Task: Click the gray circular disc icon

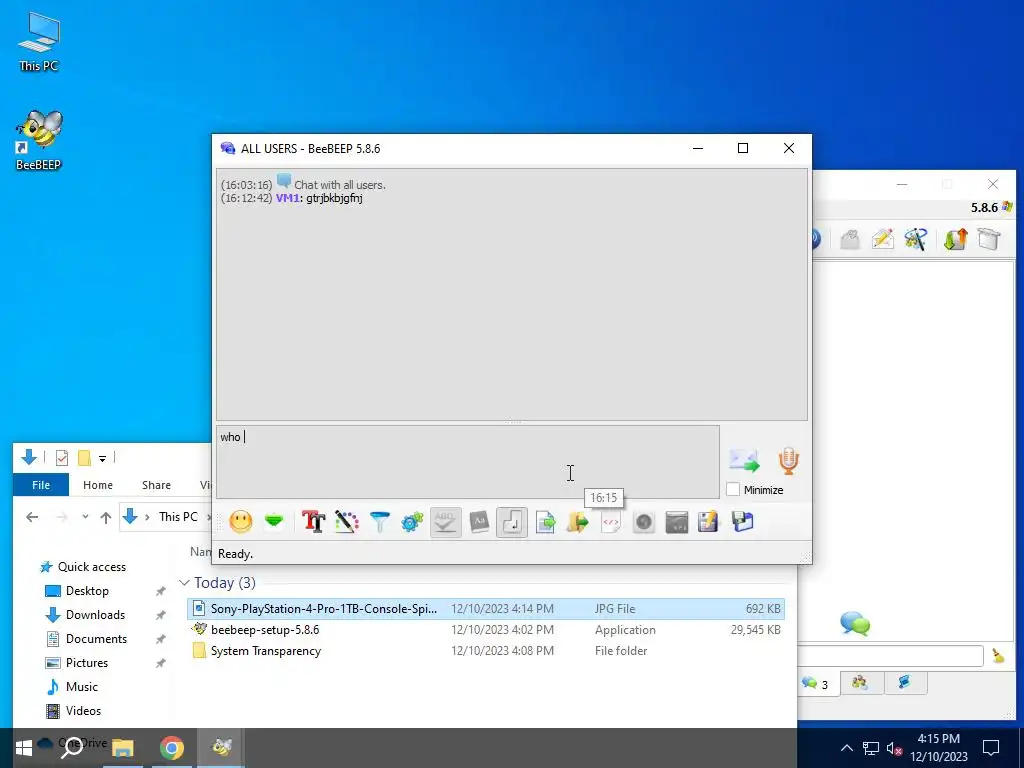Action: pos(644,522)
